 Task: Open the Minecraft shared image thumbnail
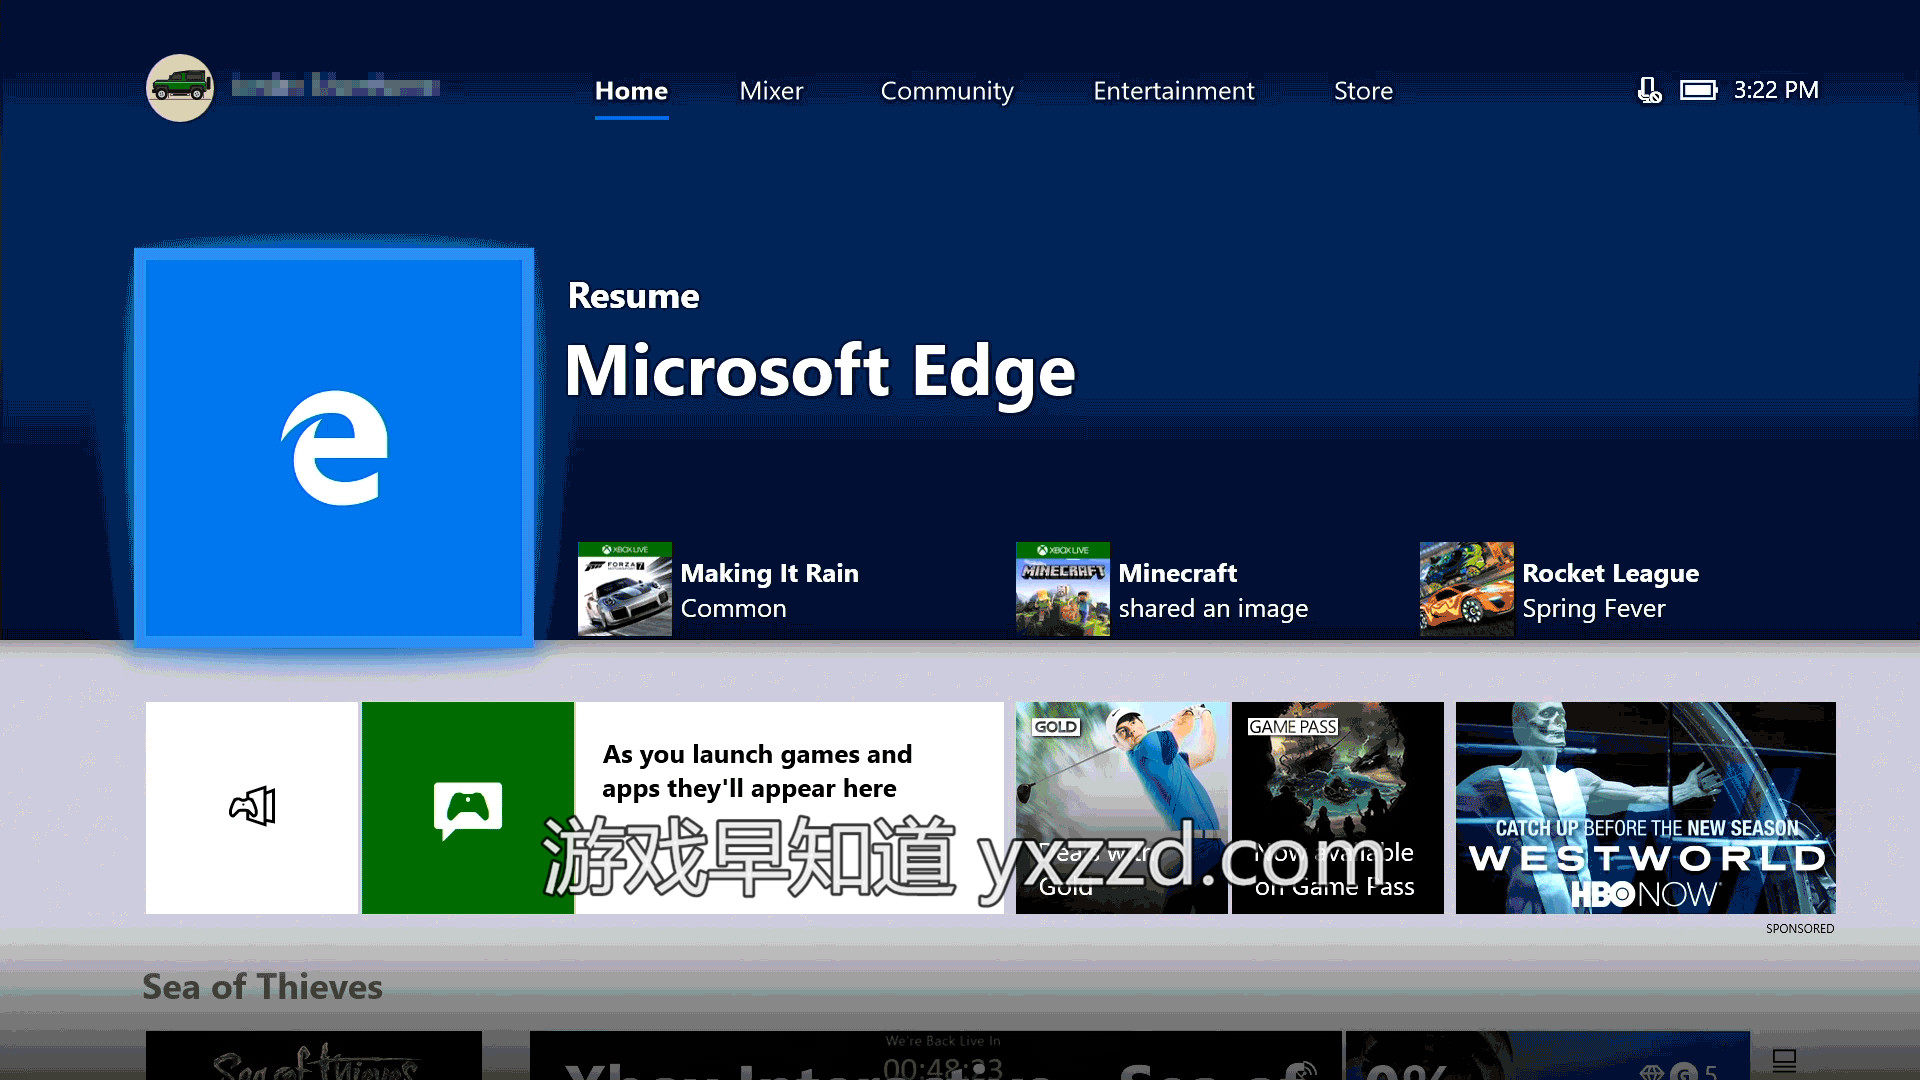point(1062,589)
